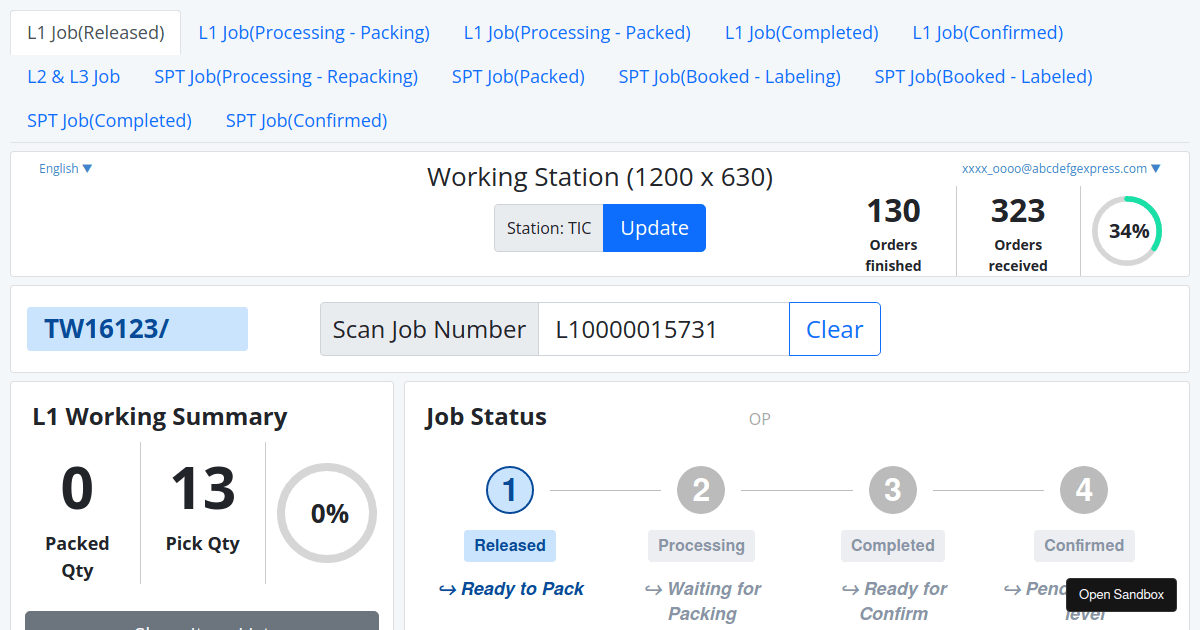Open the SPT Job(Booked - Labeling) tab
The width and height of the screenshot is (1200, 630).
tap(730, 76)
